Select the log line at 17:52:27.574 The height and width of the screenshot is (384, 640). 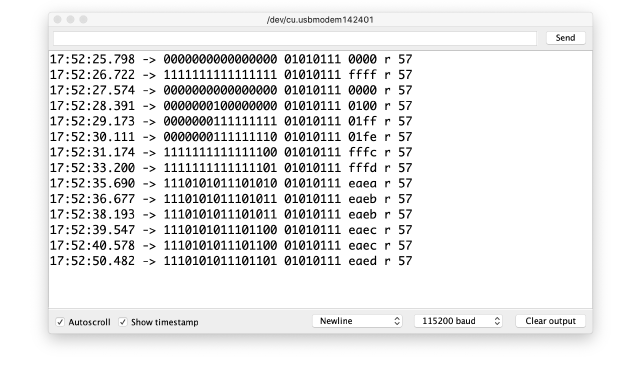point(231,91)
